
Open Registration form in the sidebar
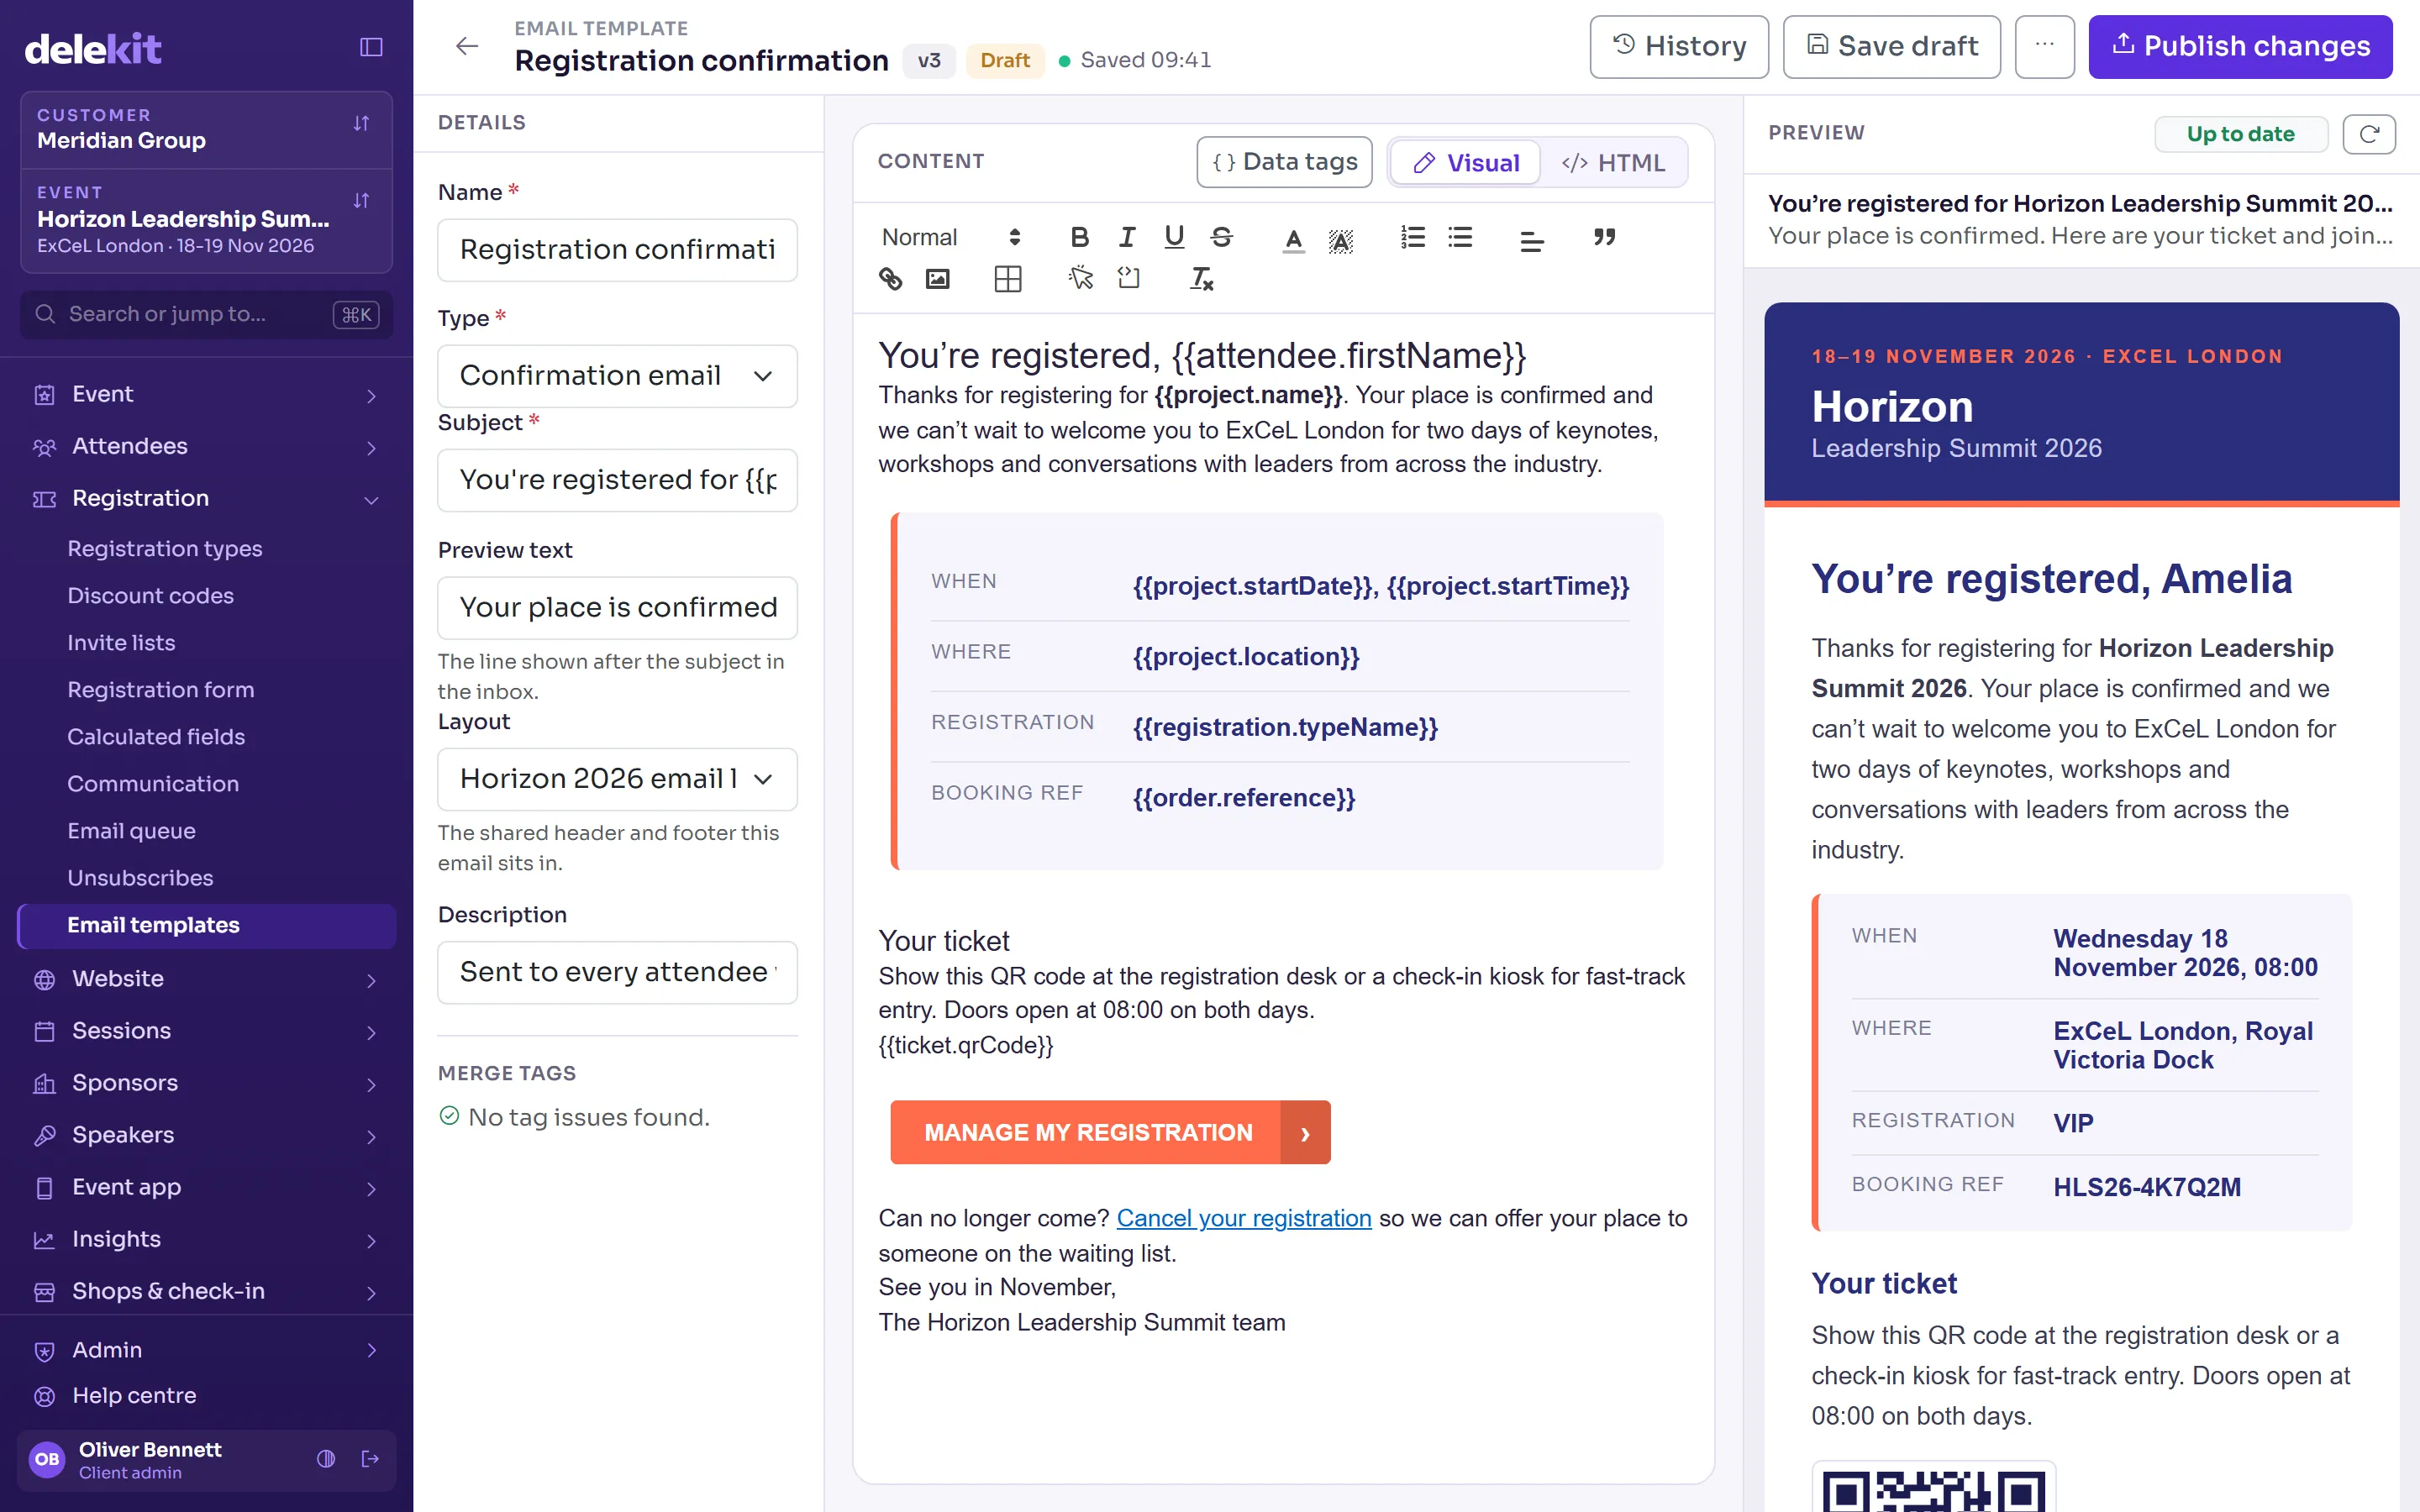pyautogui.click(x=160, y=690)
